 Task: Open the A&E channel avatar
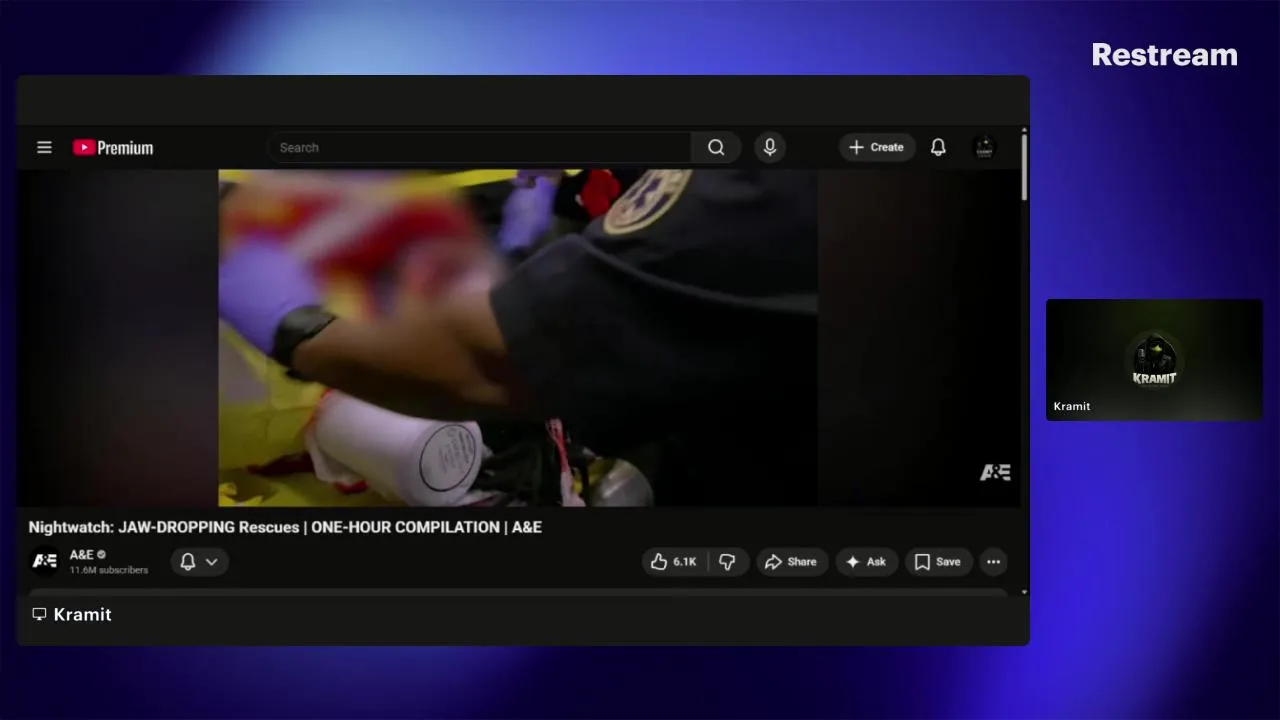pos(45,561)
